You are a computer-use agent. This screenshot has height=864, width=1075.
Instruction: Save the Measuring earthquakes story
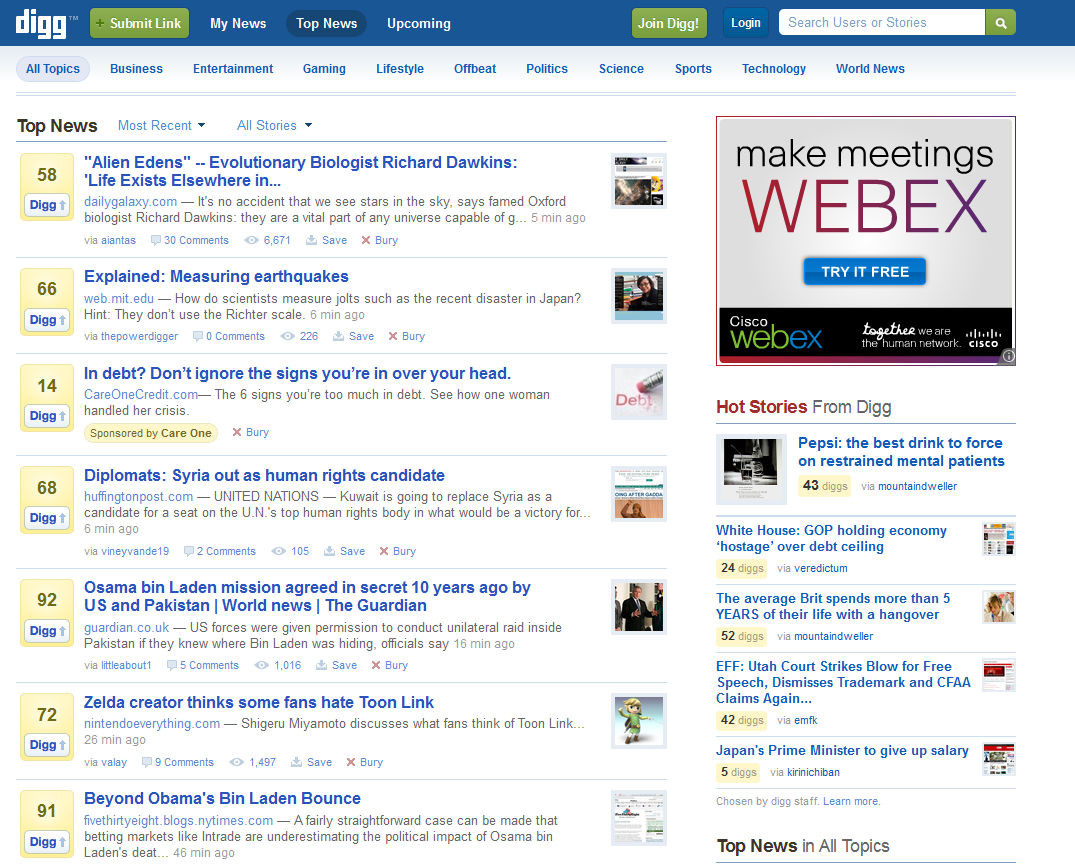click(x=353, y=336)
